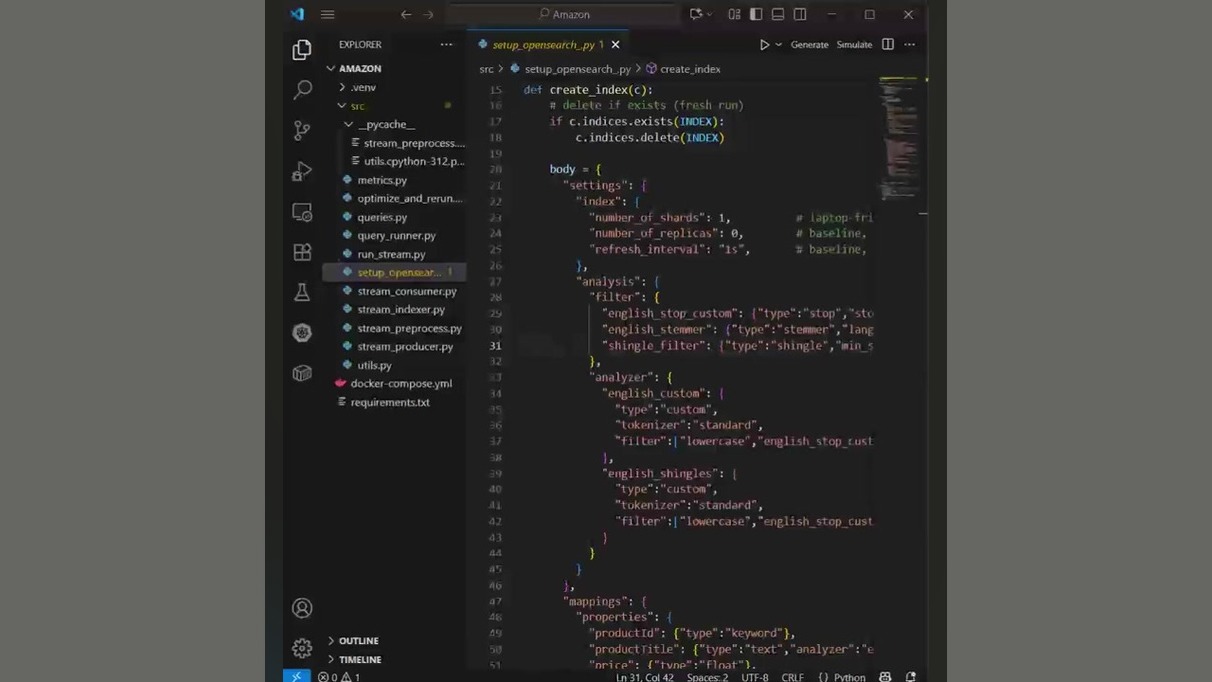This screenshot has width=1212, height=682.
Task: Change indentation via Spaces: 2
Action: click(707, 676)
